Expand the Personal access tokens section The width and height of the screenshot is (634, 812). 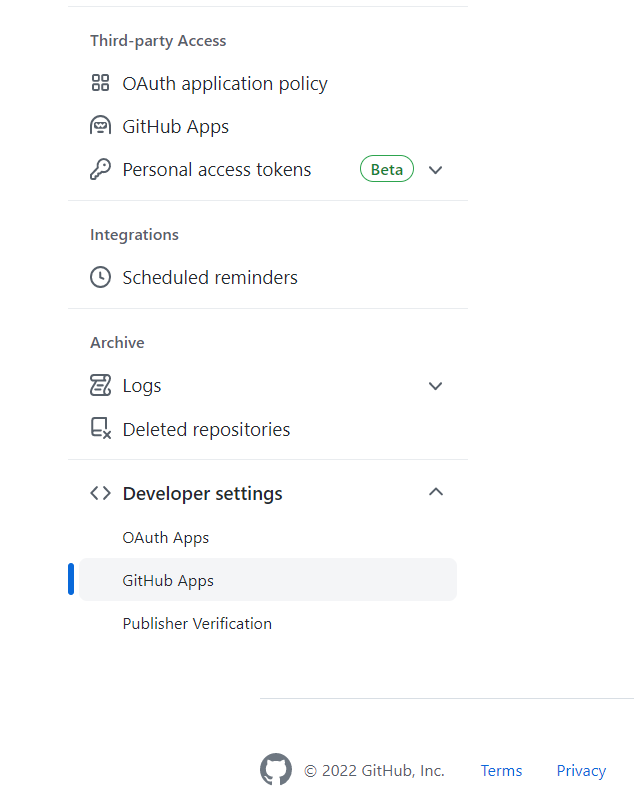click(435, 169)
